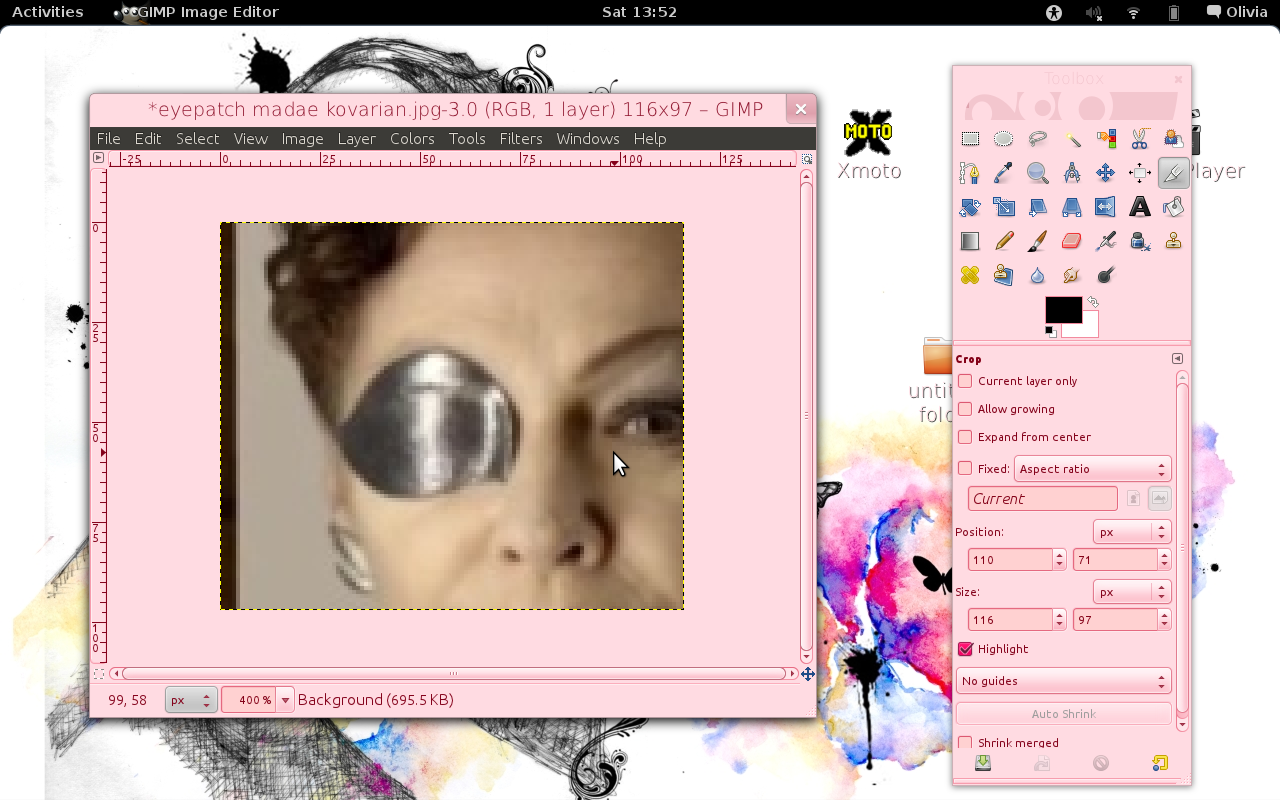
Task: Click the aspect ratio Current text field
Action: coord(1043,498)
